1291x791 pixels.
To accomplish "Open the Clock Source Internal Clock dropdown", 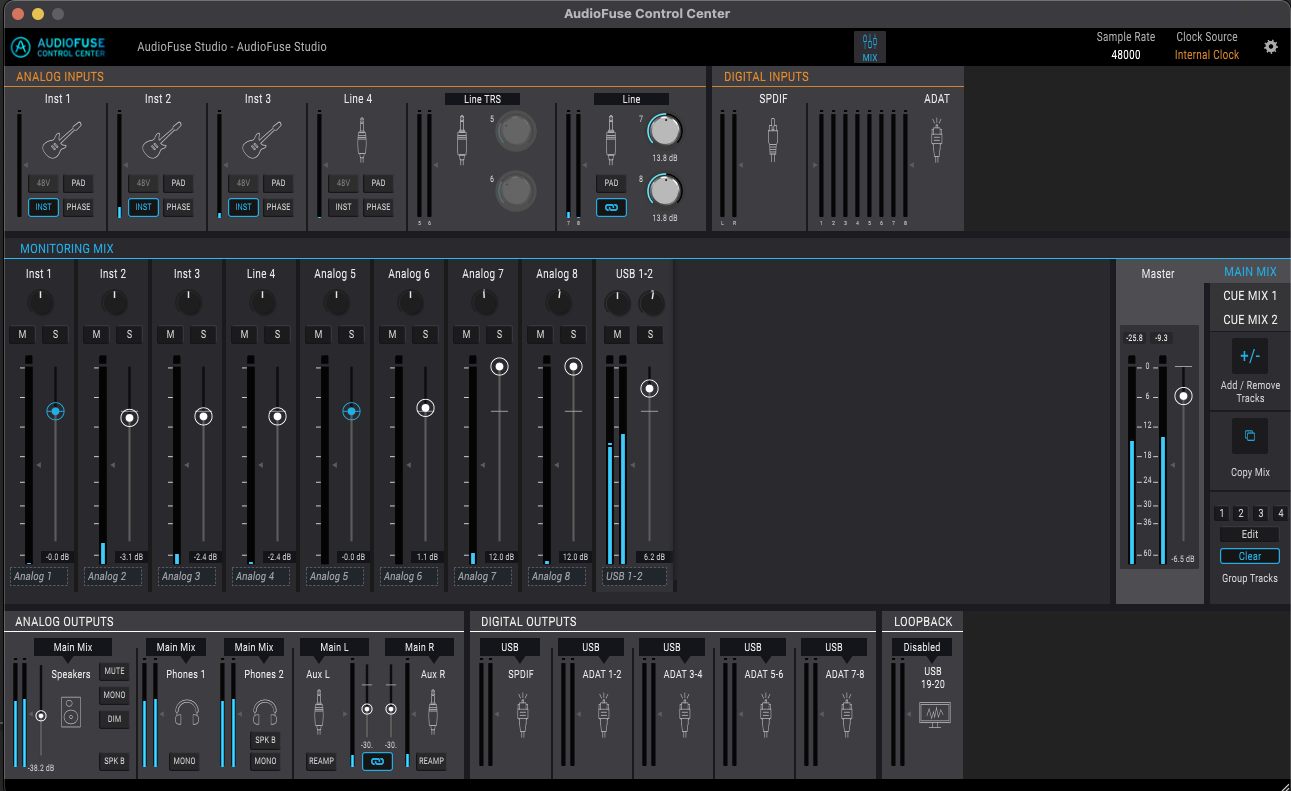I will point(1206,55).
